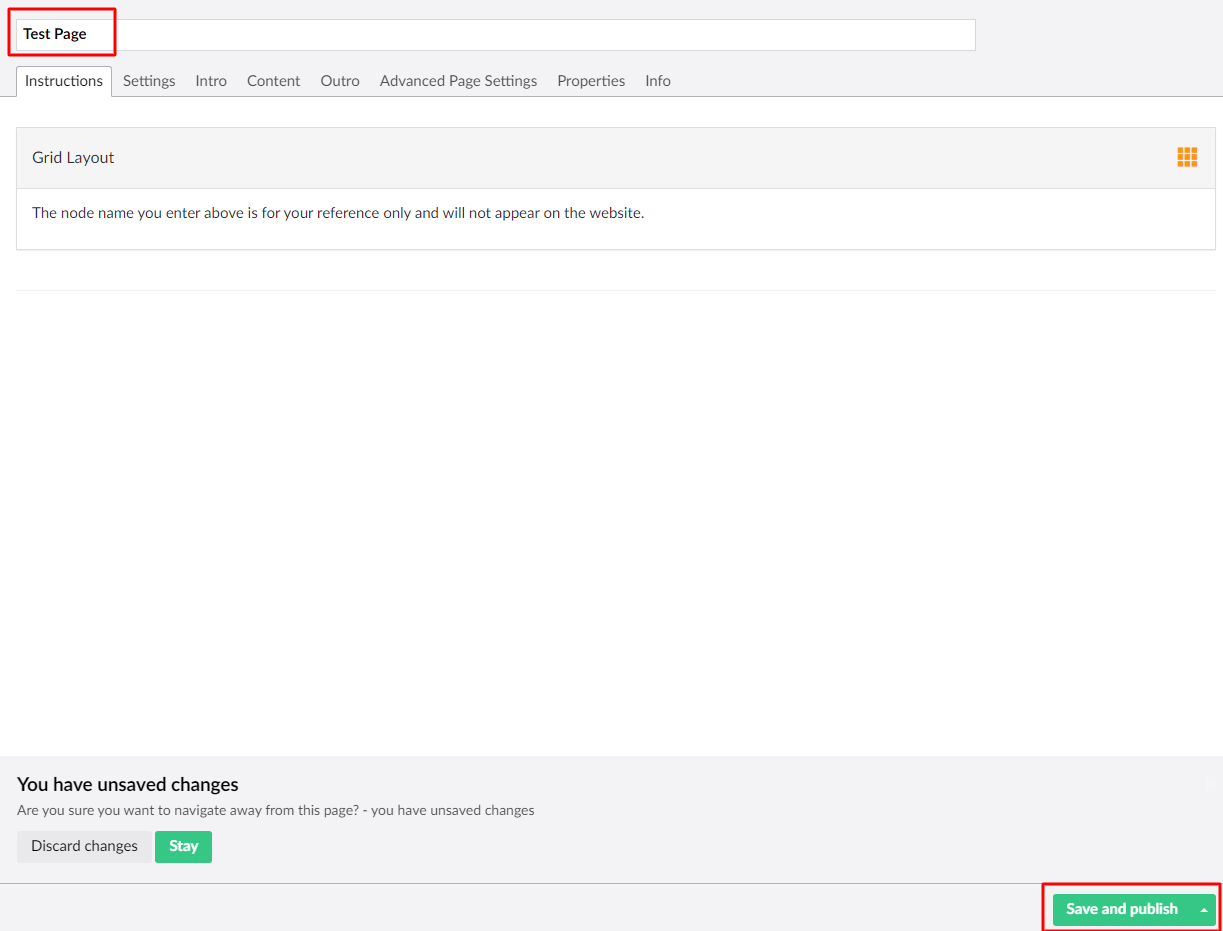Click the 'Are you sure' confirmation message
Screen dimensions: 1223x931
click(276, 810)
